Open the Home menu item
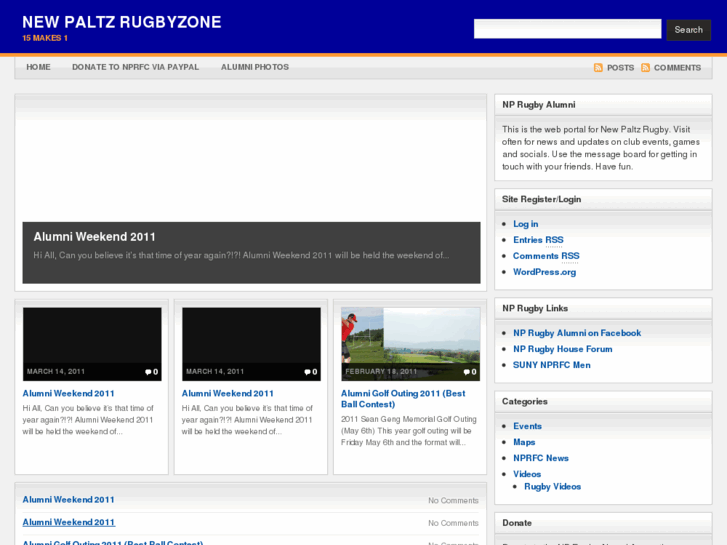 tap(38, 67)
